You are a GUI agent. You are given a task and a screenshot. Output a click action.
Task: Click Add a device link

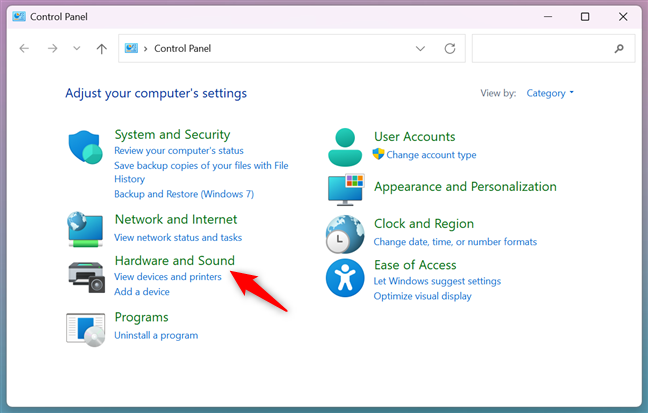(x=142, y=291)
